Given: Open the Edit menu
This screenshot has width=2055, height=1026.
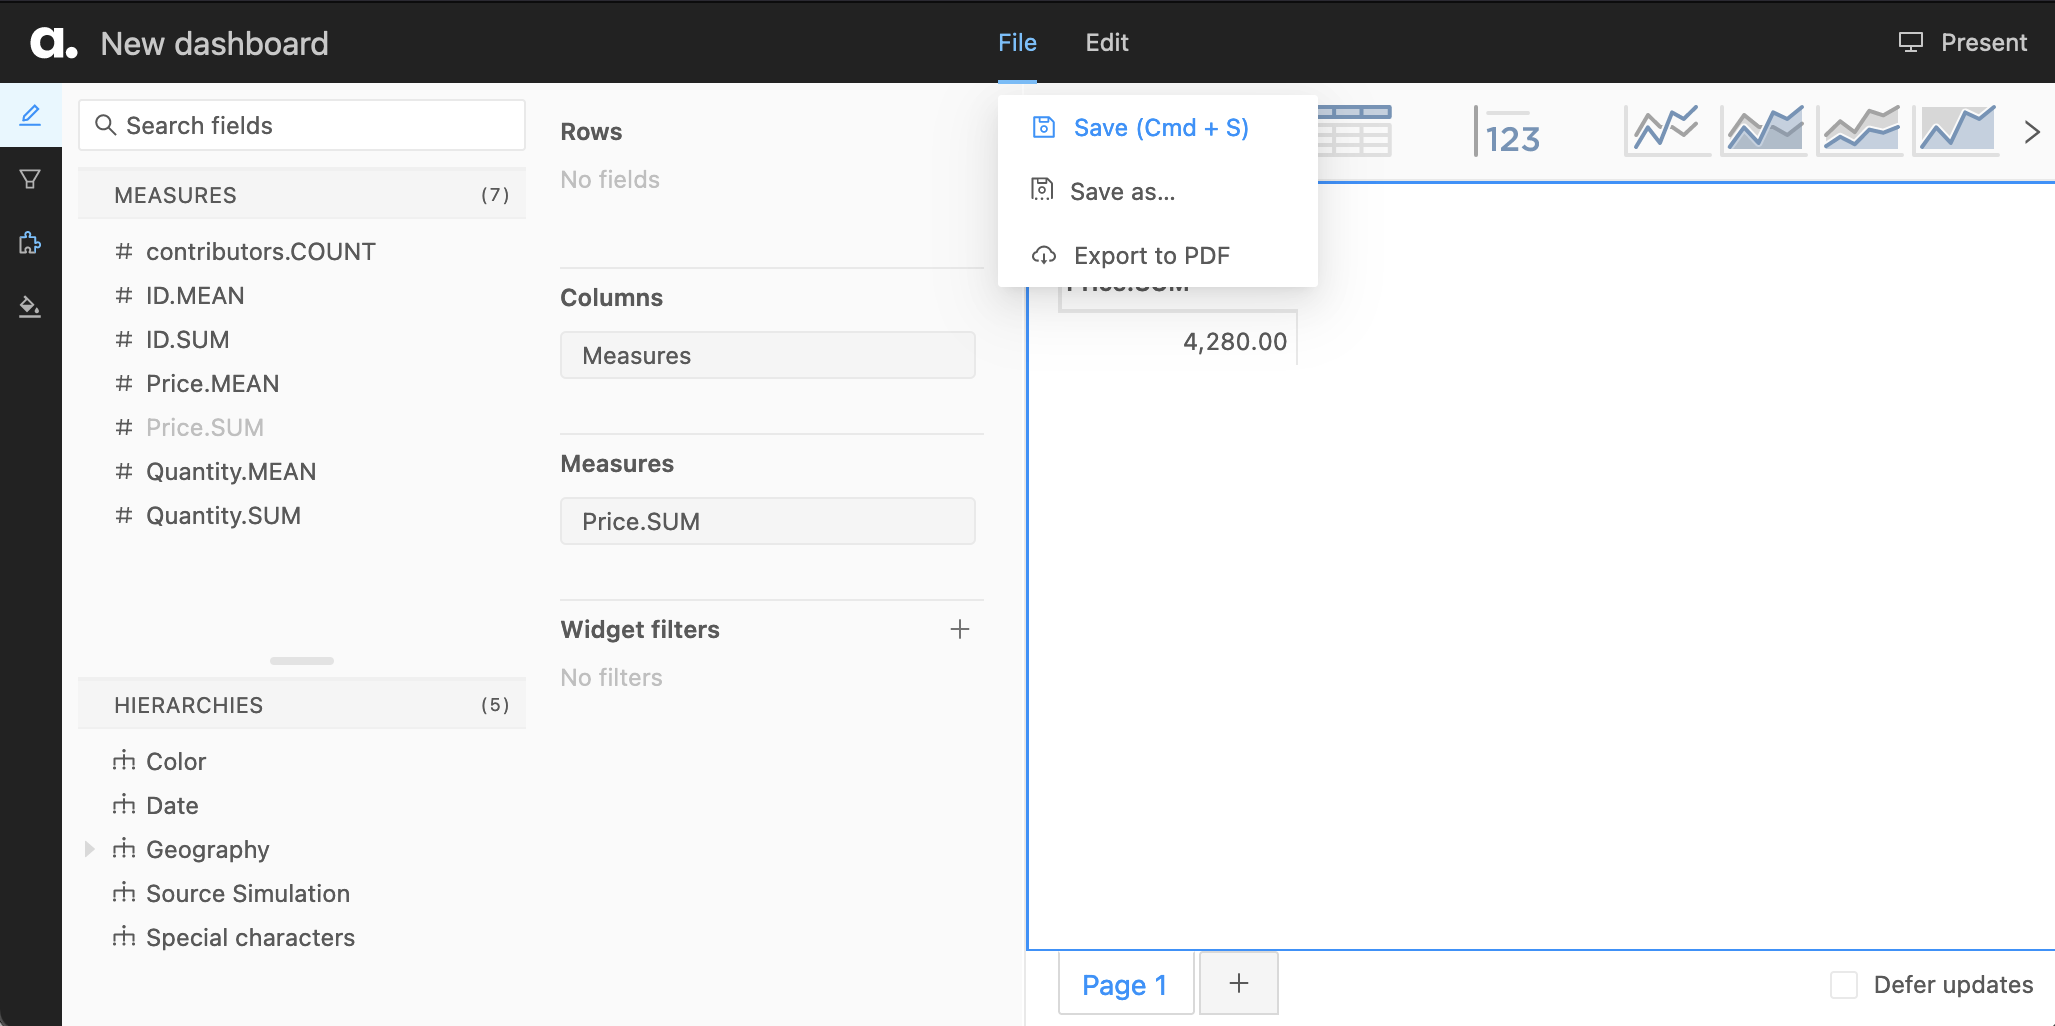Looking at the screenshot, I should pyautogui.click(x=1107, y=42).
